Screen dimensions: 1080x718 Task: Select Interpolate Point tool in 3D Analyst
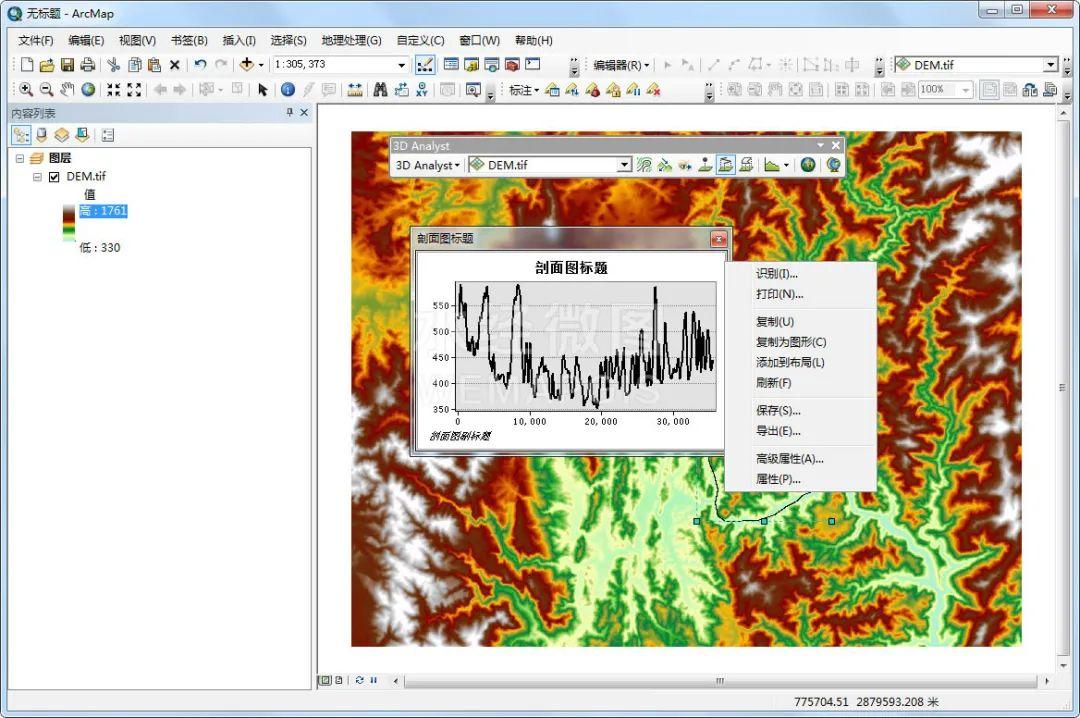tap(705, 165)
